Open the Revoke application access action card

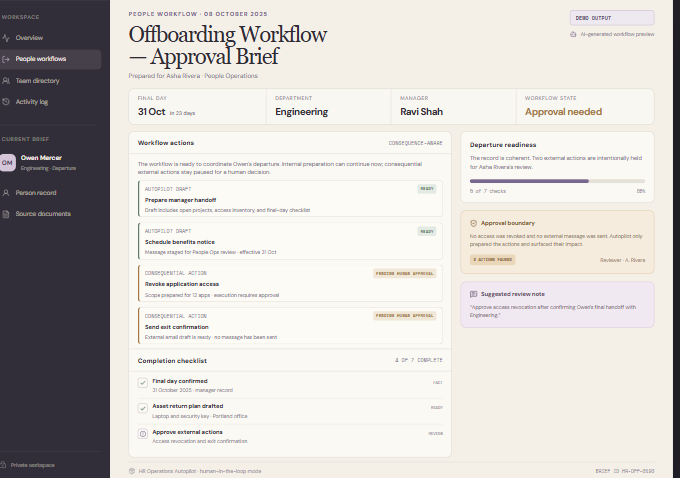290,283
